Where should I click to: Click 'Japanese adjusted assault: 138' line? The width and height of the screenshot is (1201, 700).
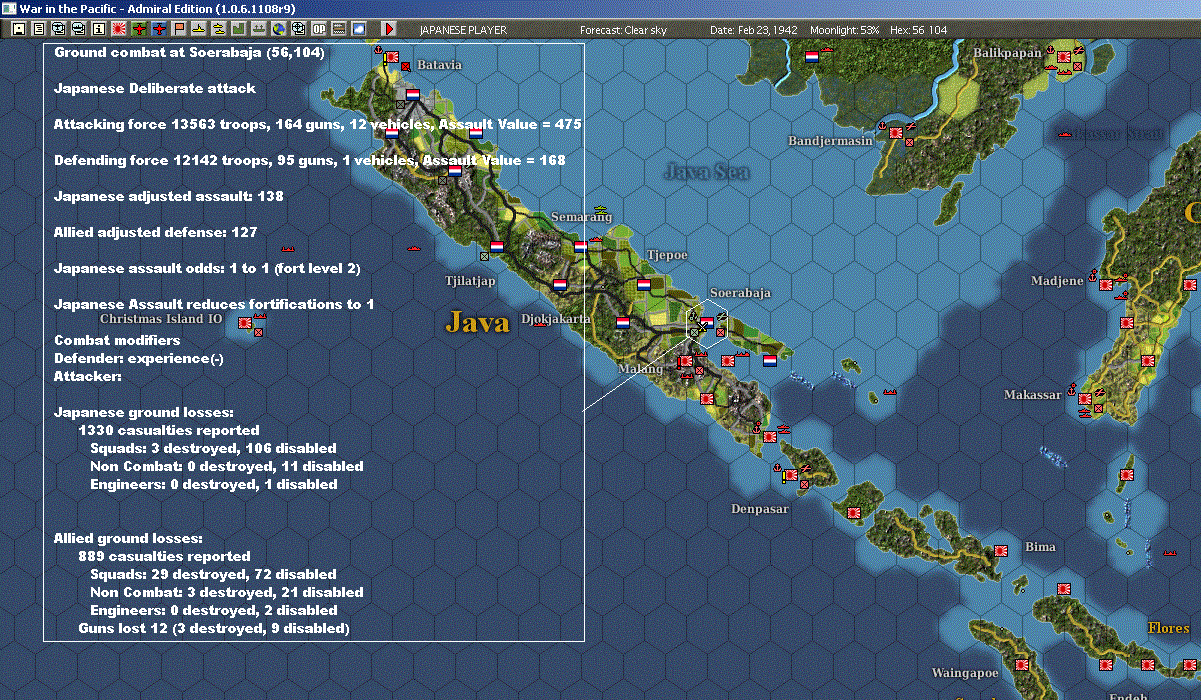(169, 196)
